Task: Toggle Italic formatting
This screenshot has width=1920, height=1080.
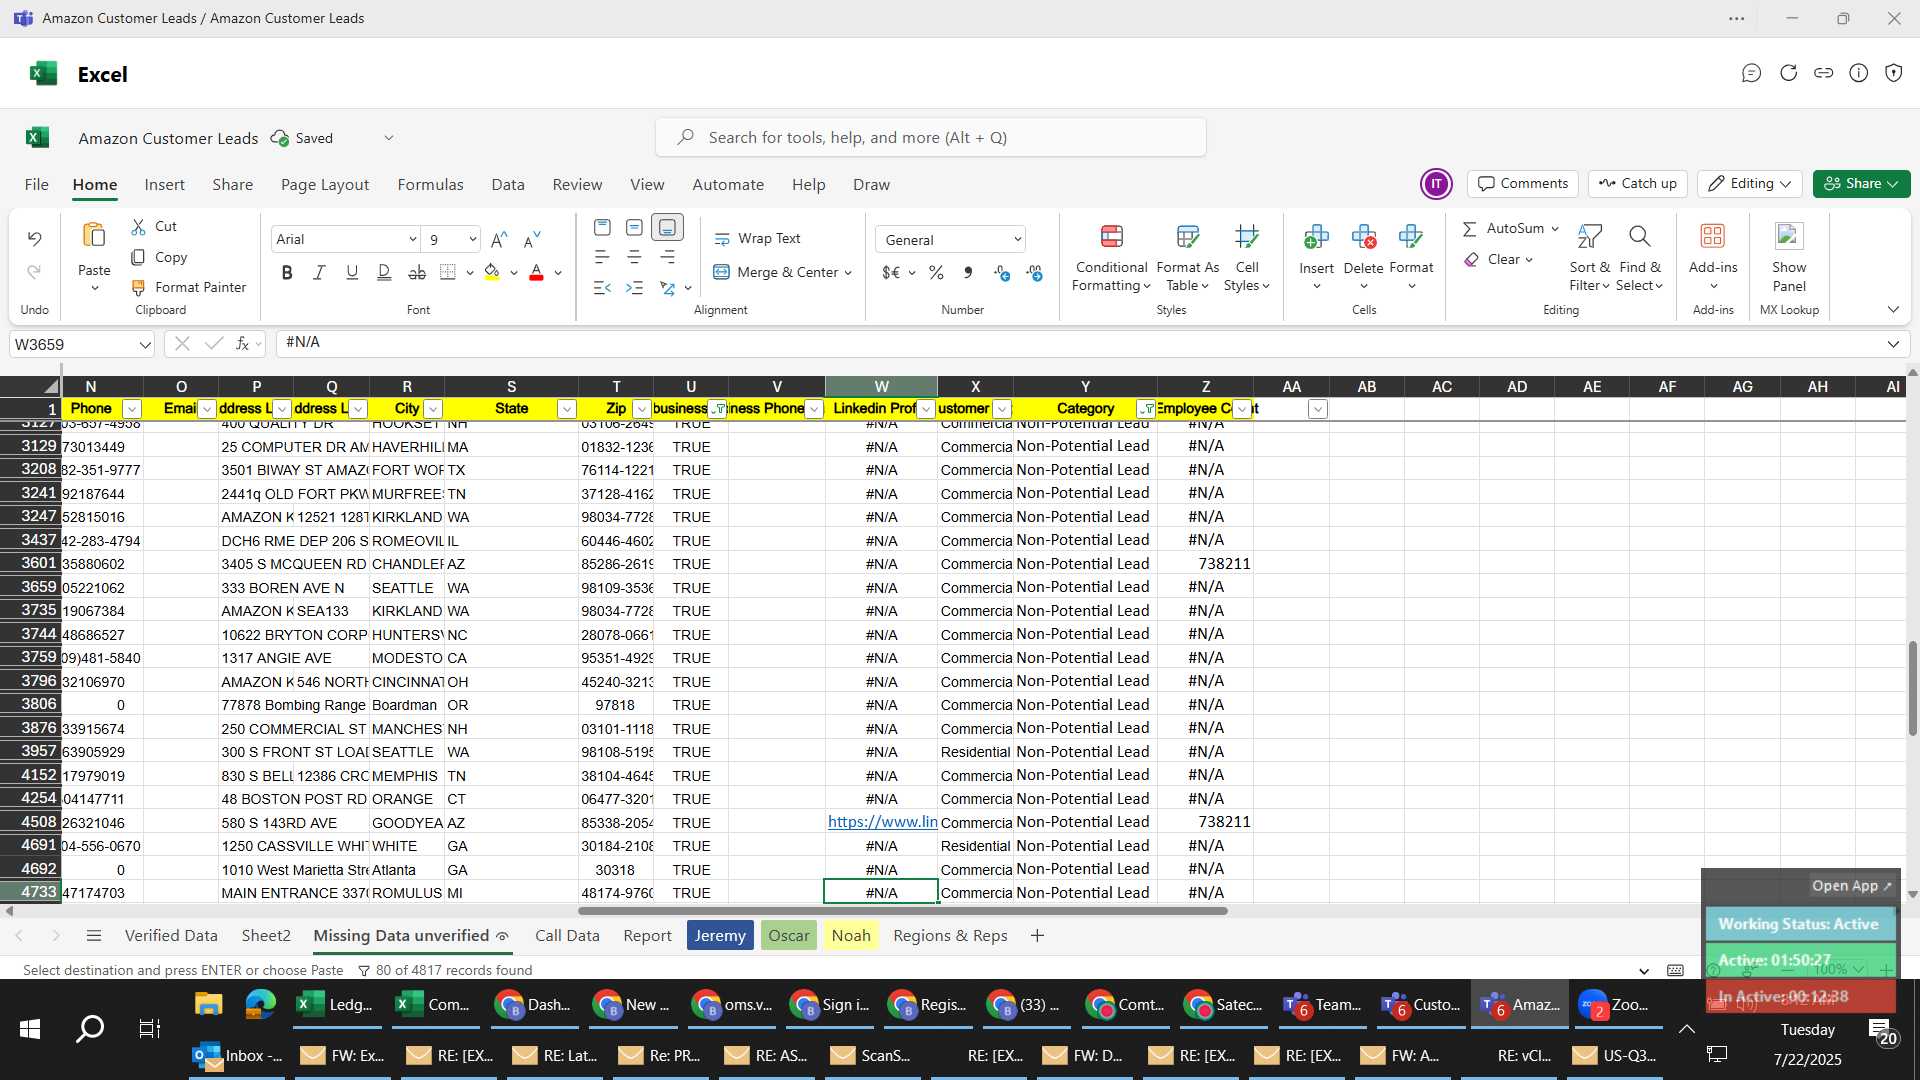Action: pyautogui.click(x=319, y=272)
